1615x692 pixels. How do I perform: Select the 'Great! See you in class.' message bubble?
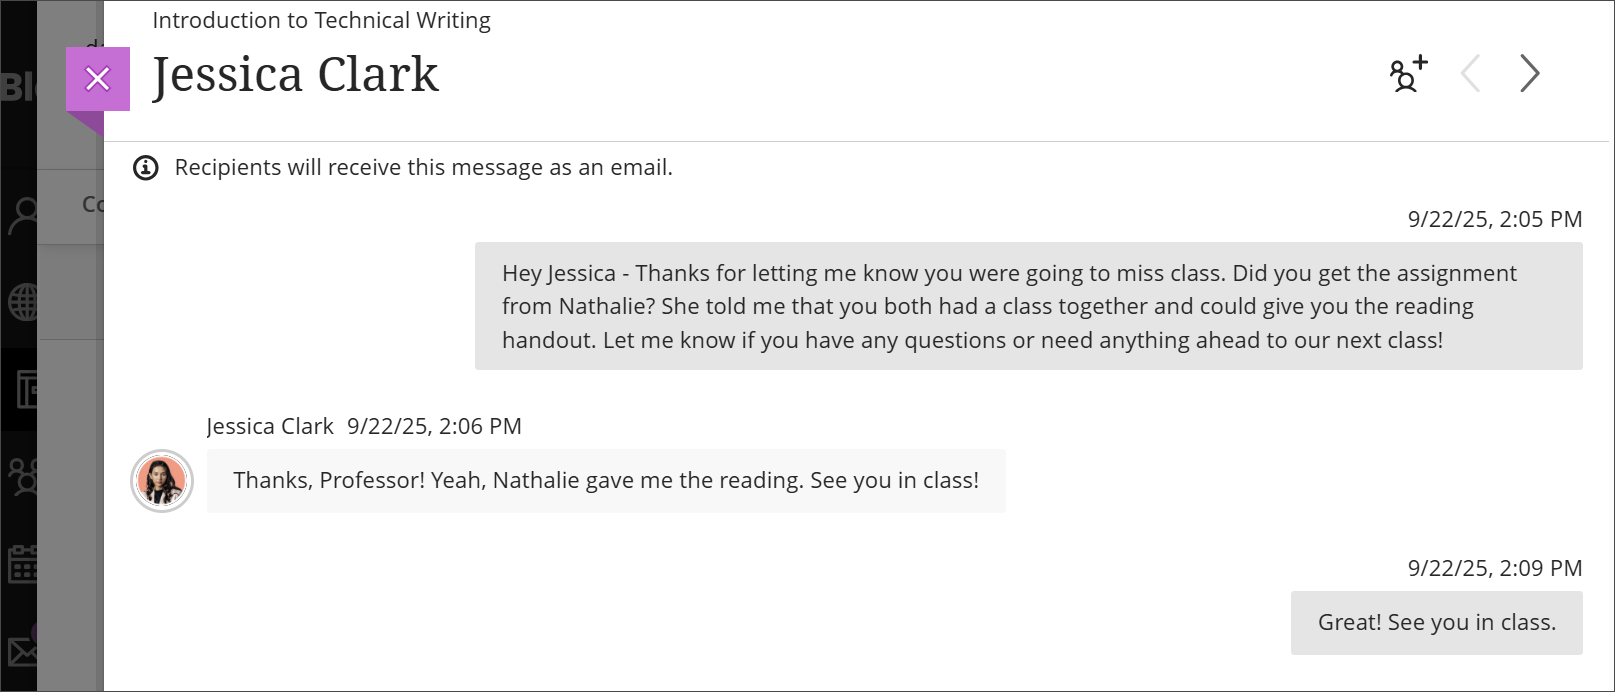1436,622
